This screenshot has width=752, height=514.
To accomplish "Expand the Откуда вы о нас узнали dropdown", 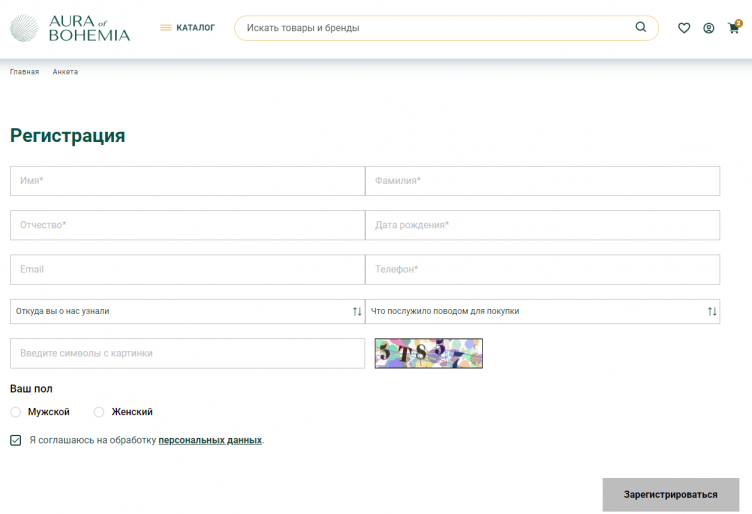I will coord(187,311).
